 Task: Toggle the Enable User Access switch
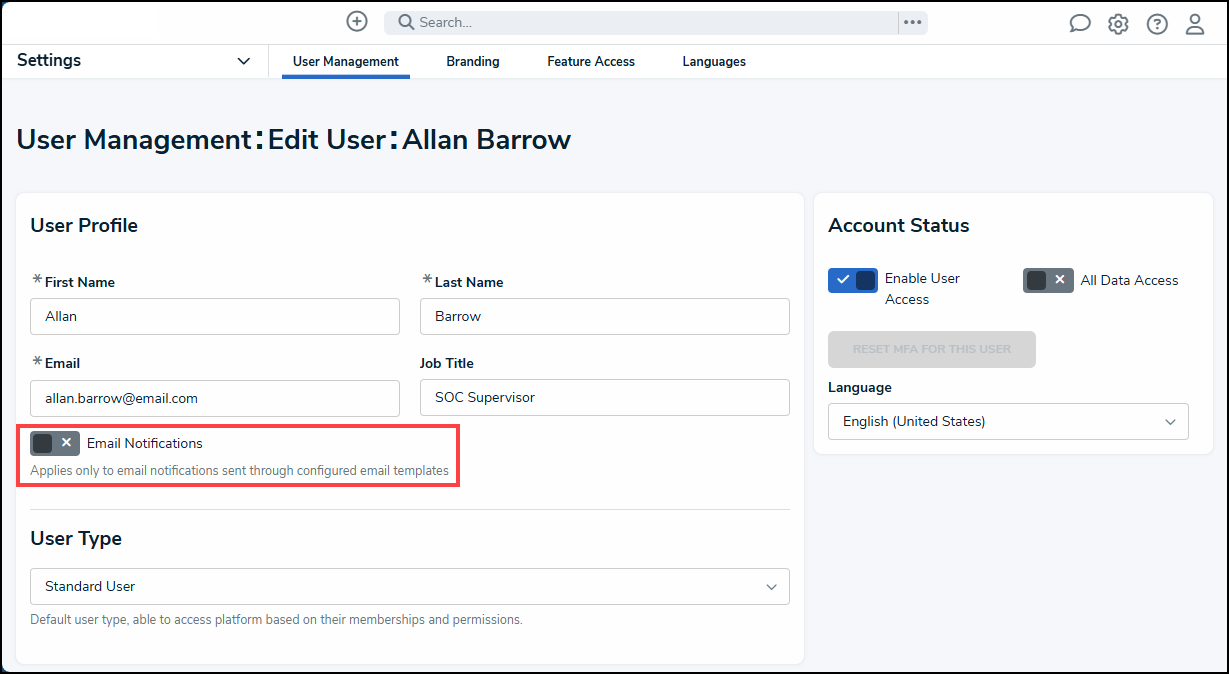[x=853, y=280]
